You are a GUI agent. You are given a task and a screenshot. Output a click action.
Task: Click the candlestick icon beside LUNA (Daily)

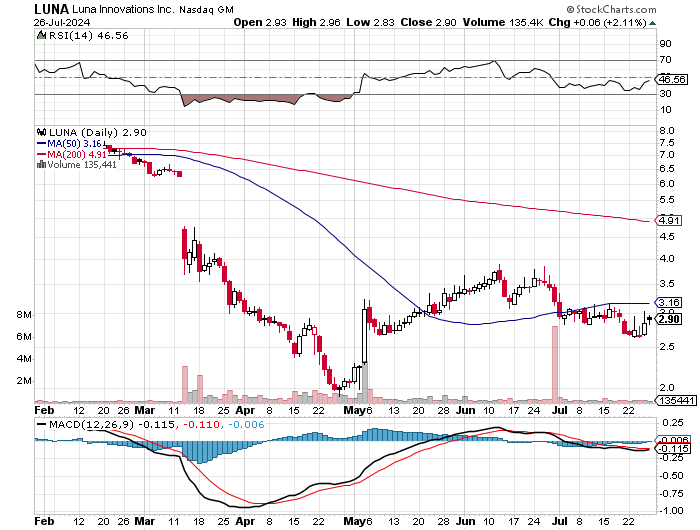click(42, 132)
